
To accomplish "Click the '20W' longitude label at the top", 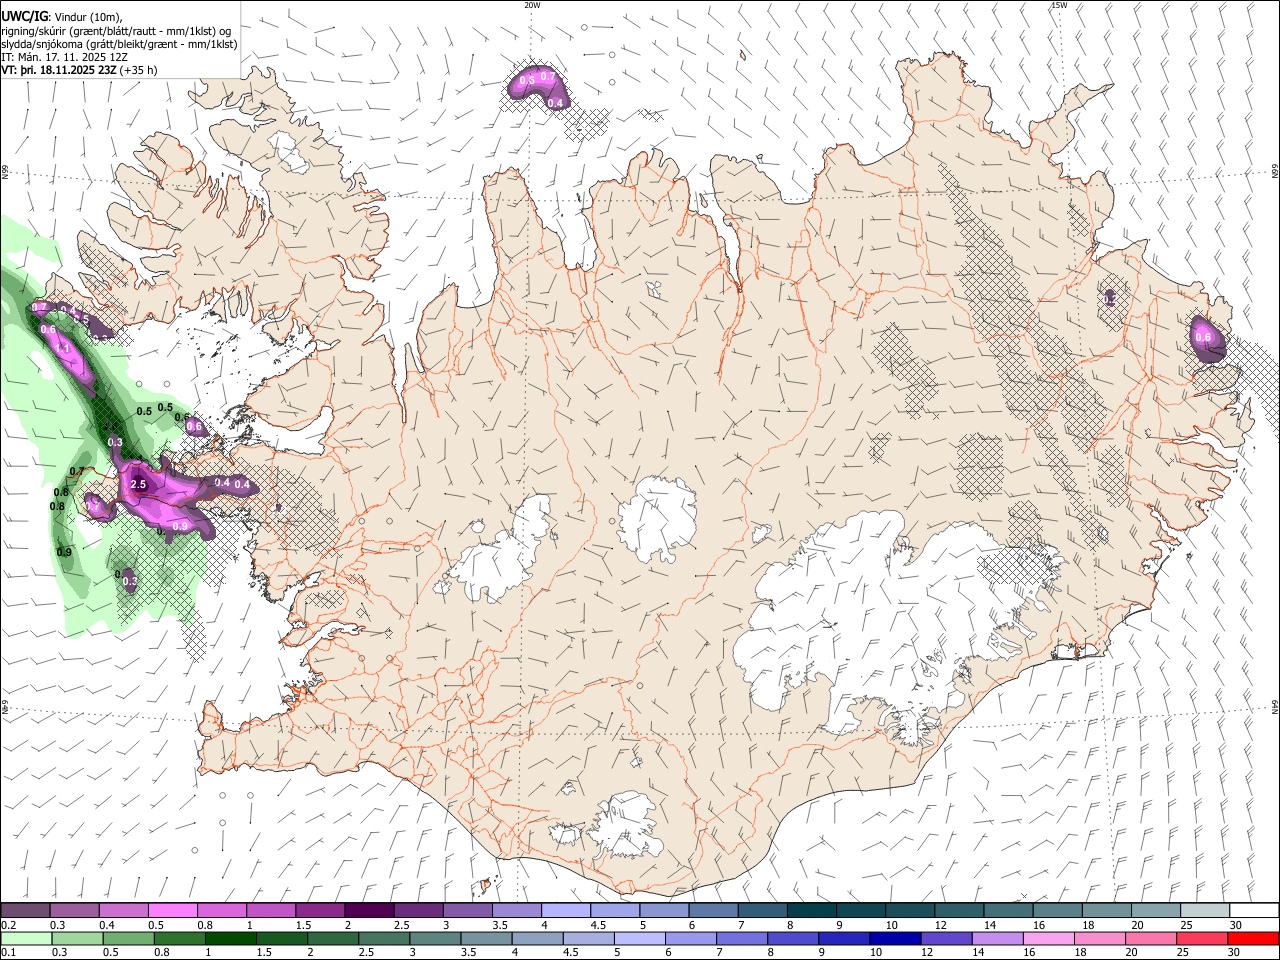I will click(532, 5).
